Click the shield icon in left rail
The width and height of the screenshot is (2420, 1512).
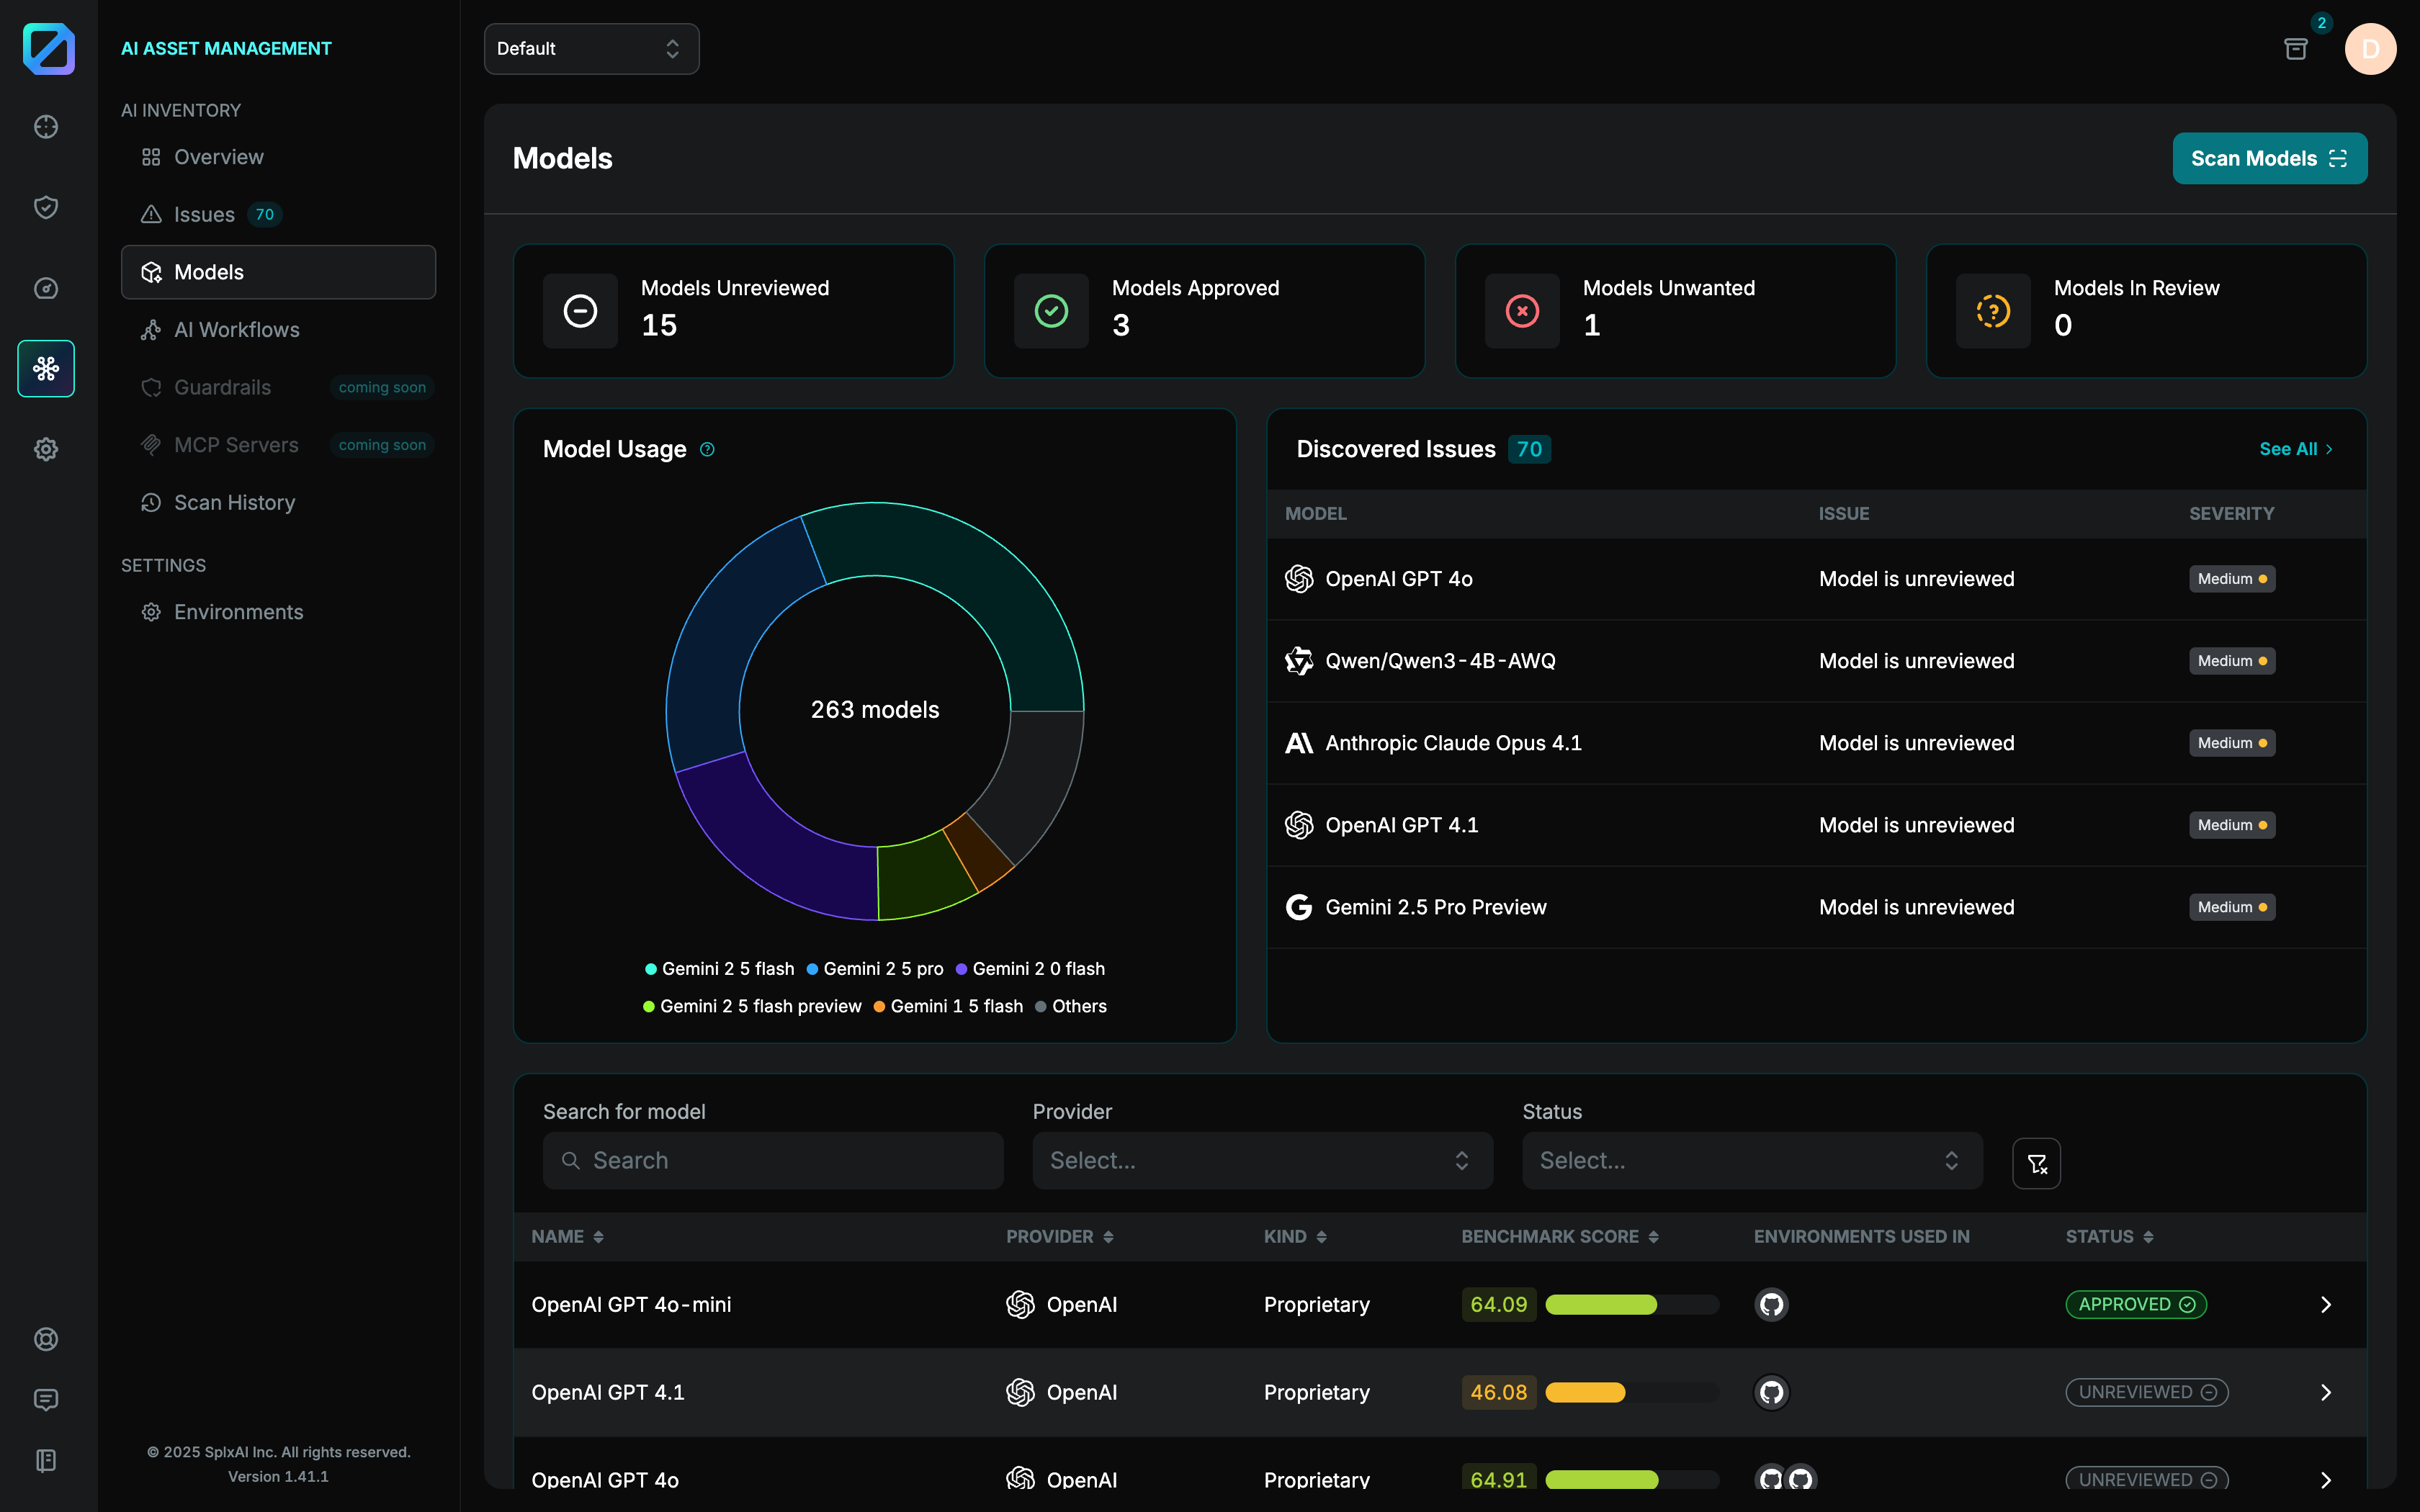pyautogui.click(x=46, y=207)
